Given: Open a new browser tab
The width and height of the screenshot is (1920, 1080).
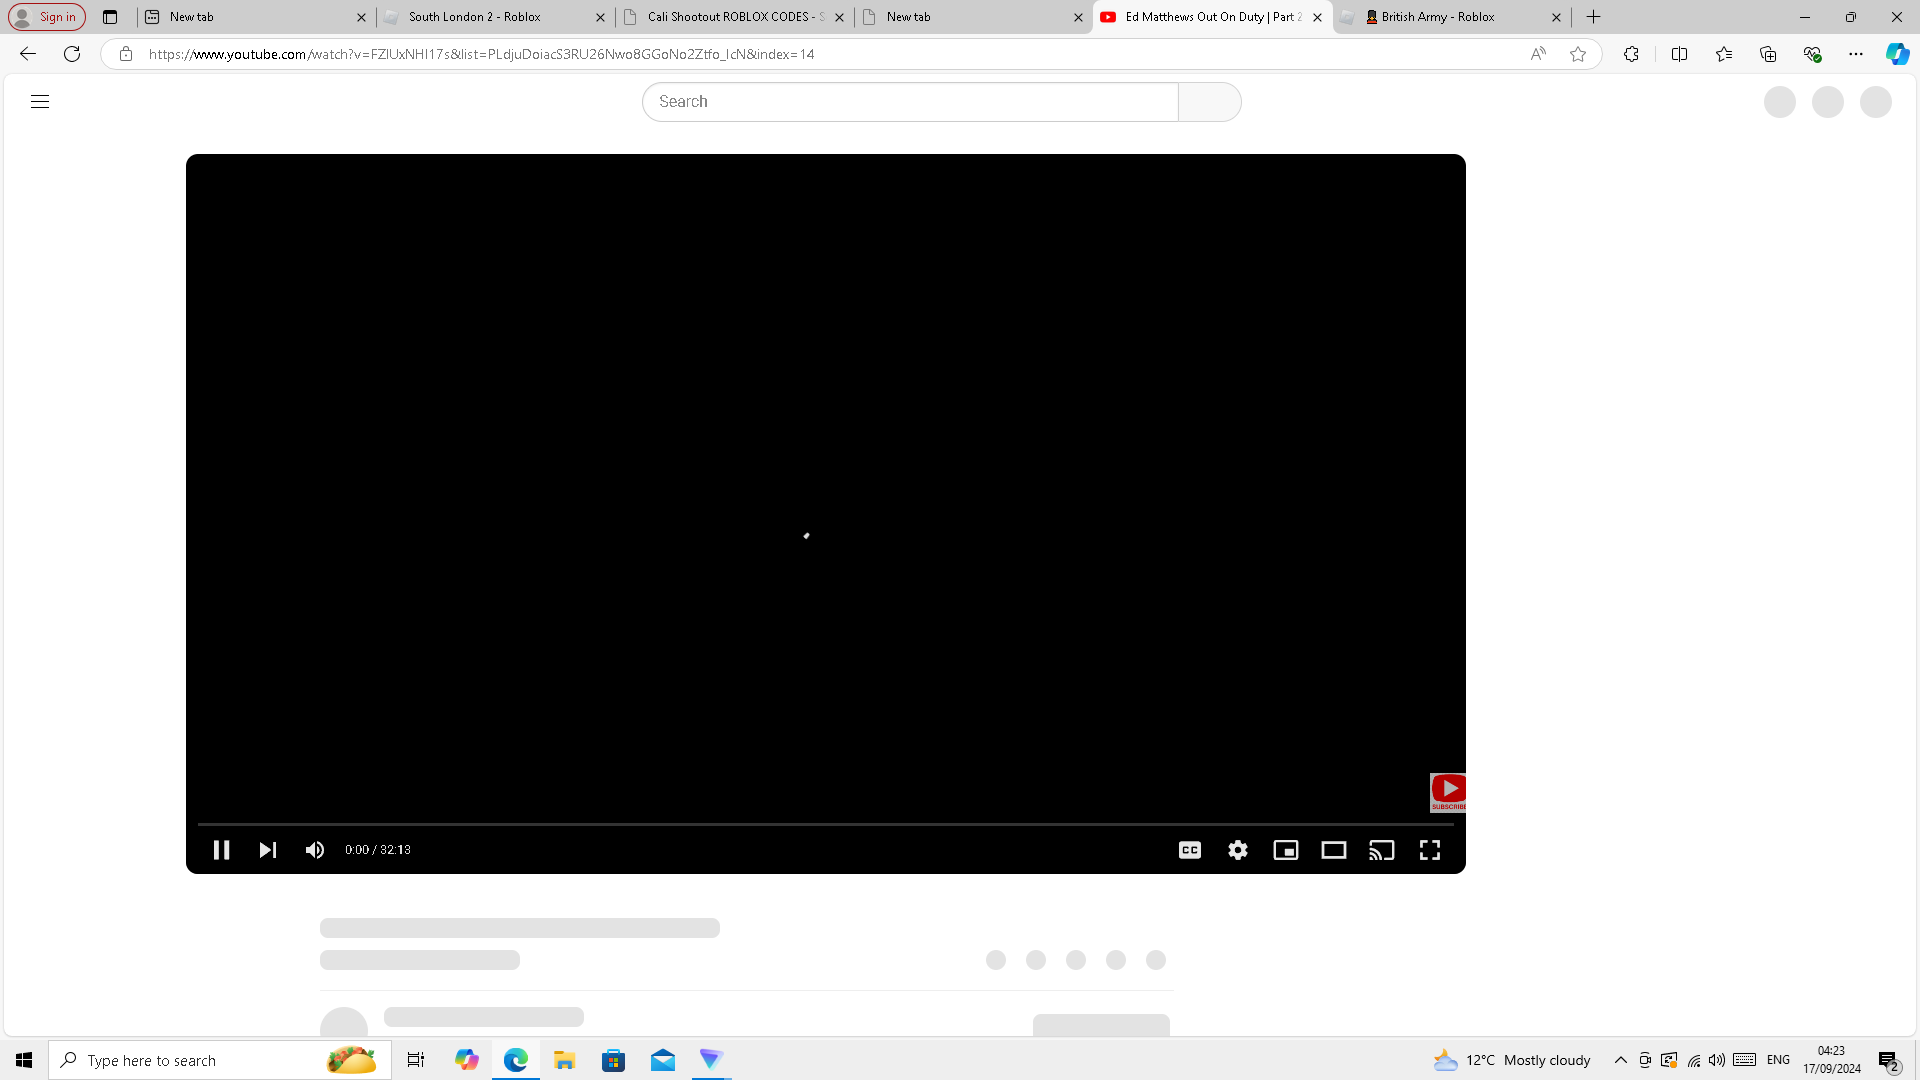Looking at the screenshot, I should 1594,17.
